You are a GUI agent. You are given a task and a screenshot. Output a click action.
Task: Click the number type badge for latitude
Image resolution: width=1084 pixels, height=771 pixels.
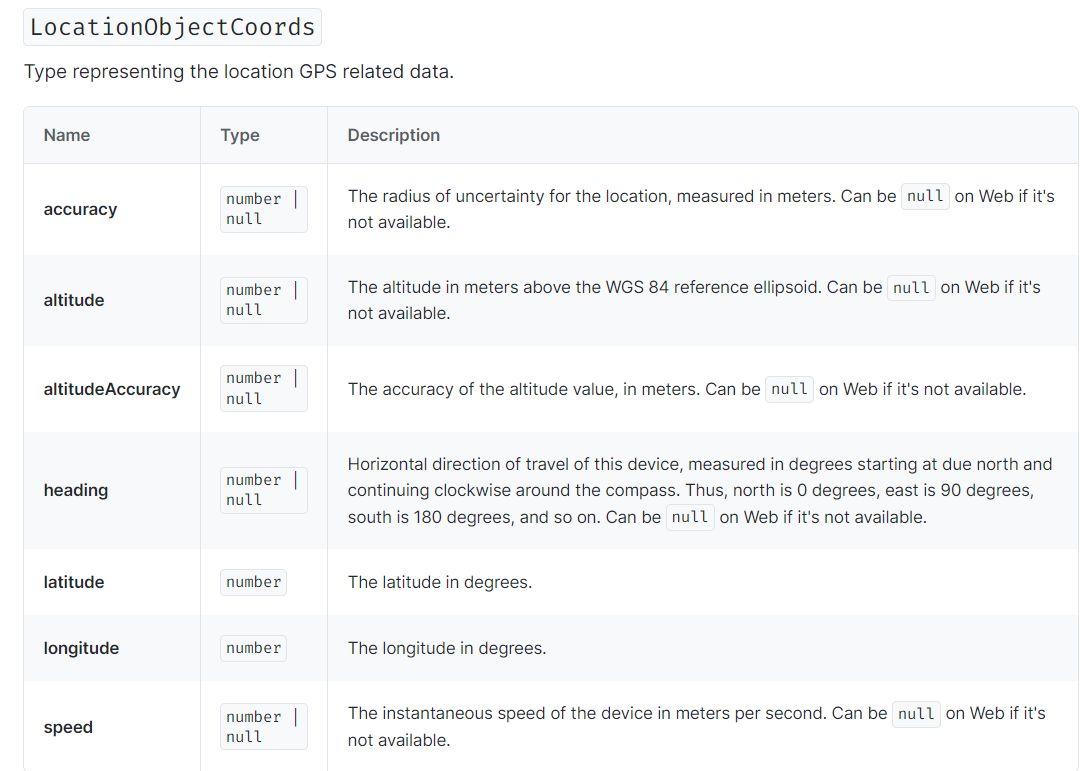point(253,582)
